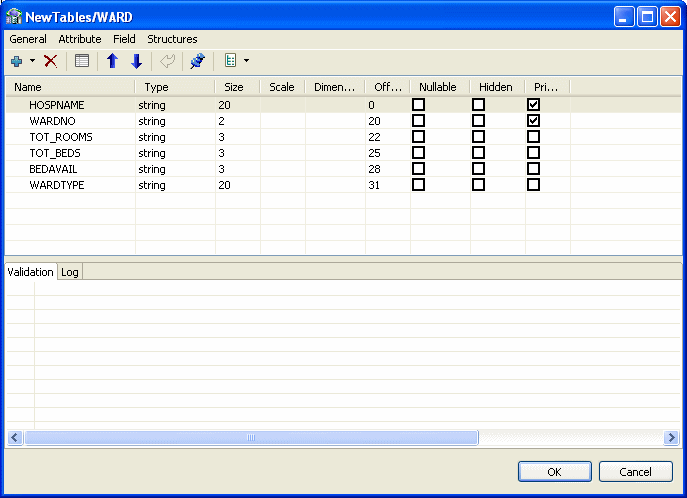Check the Primary checkbox for WARDTYPE
687x498 pixels.
point(533,185)
